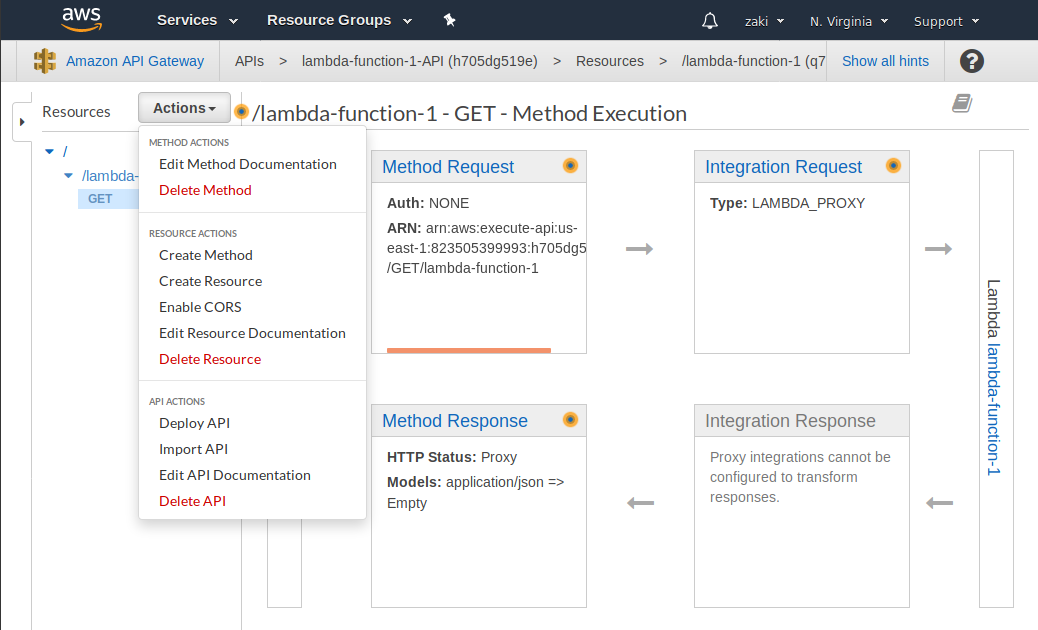Click the pin icon in the top navigation bar
The width and height of the screenshot is (1038, 630).
point(449,19)
